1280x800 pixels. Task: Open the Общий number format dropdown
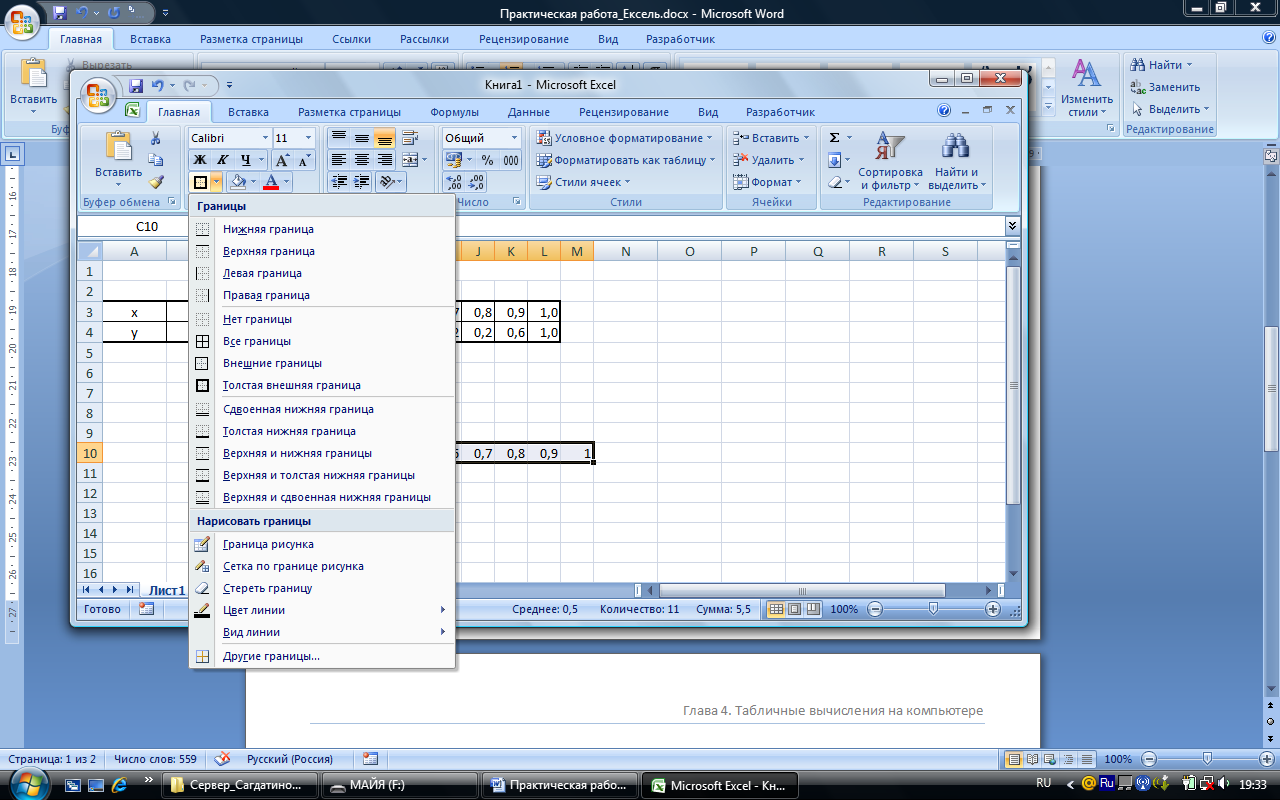click(515, 138)
